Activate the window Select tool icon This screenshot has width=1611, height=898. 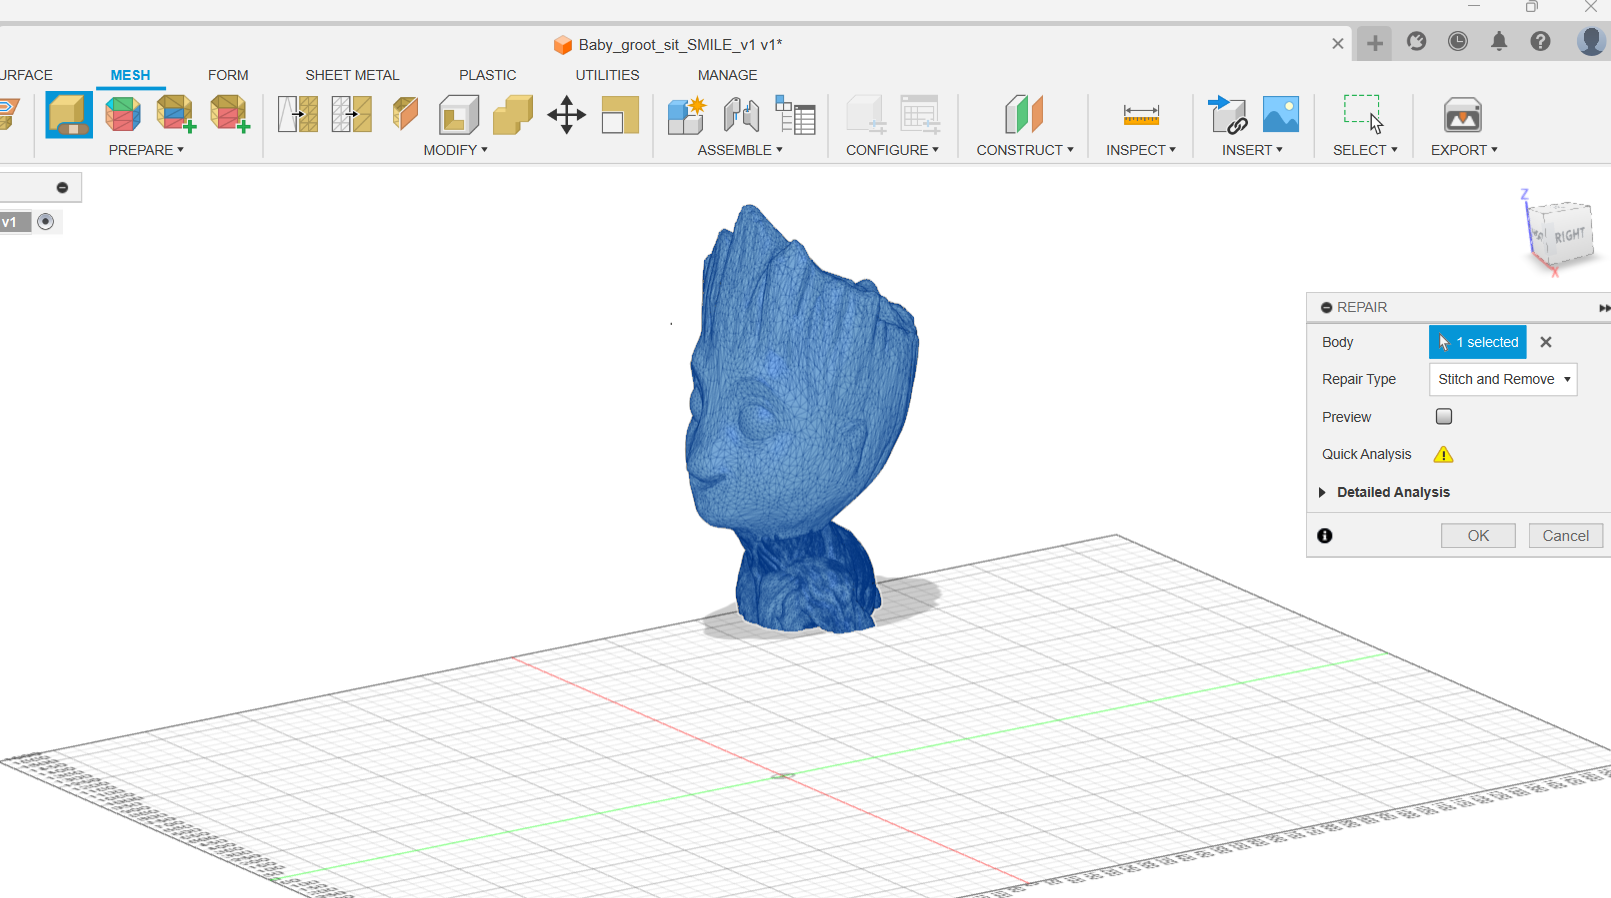1364,114
